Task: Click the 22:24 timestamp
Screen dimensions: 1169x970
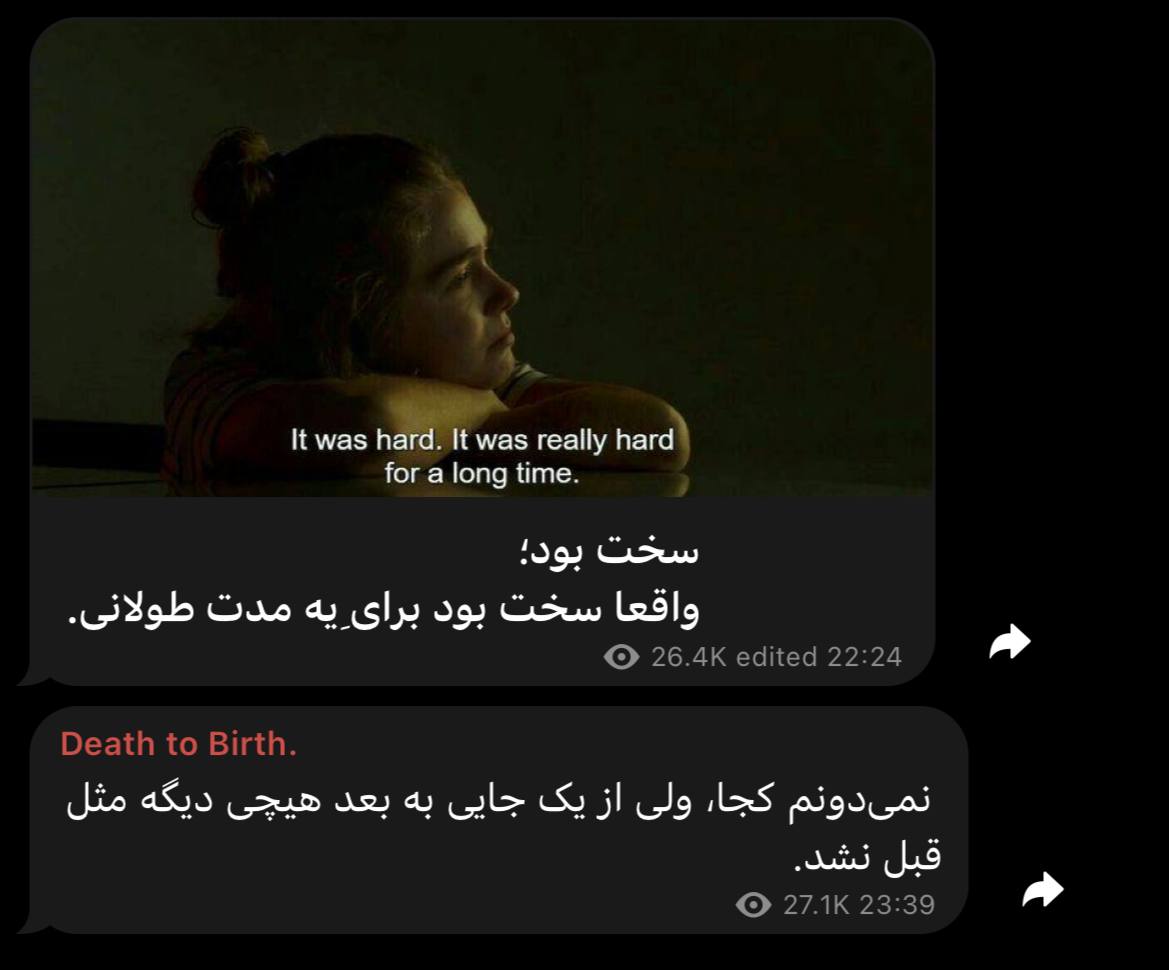Action: 864,657
